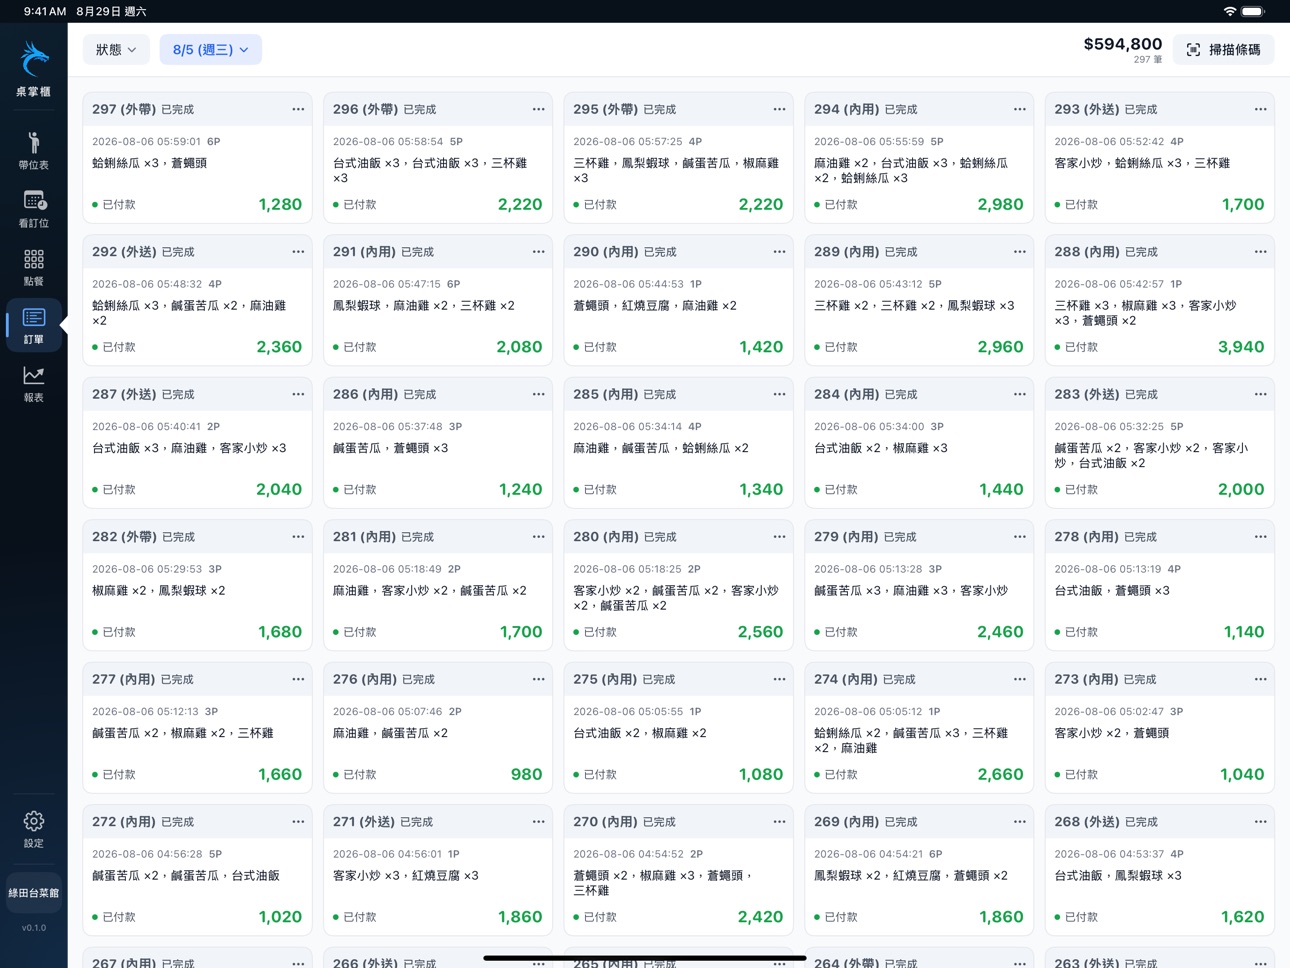Screen dimensions: 1290x968
Task: Click the 2,560 amount on order 280
Action: [760, 632]
